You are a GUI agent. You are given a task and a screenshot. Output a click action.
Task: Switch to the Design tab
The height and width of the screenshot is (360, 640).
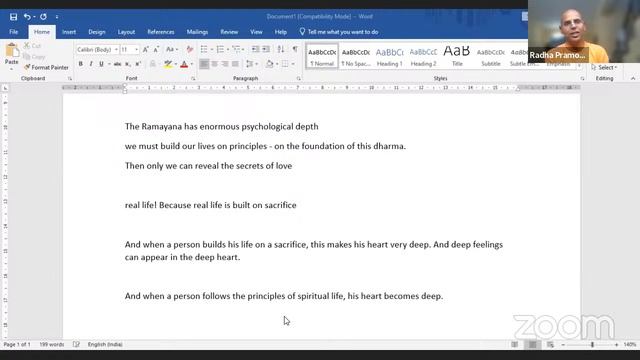pos(97,32)
